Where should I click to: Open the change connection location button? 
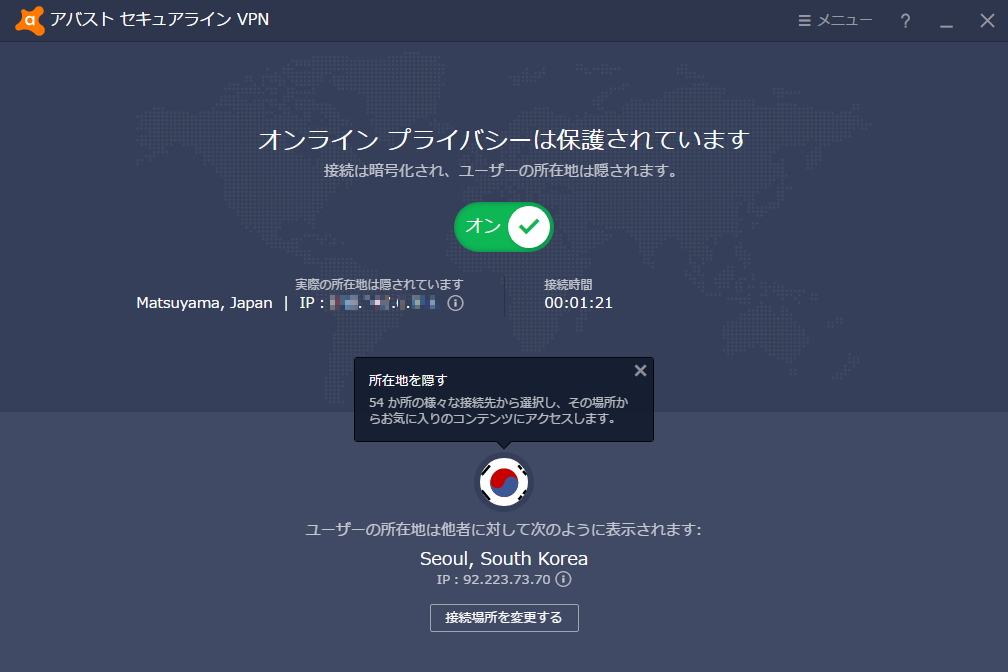point(503,617)
